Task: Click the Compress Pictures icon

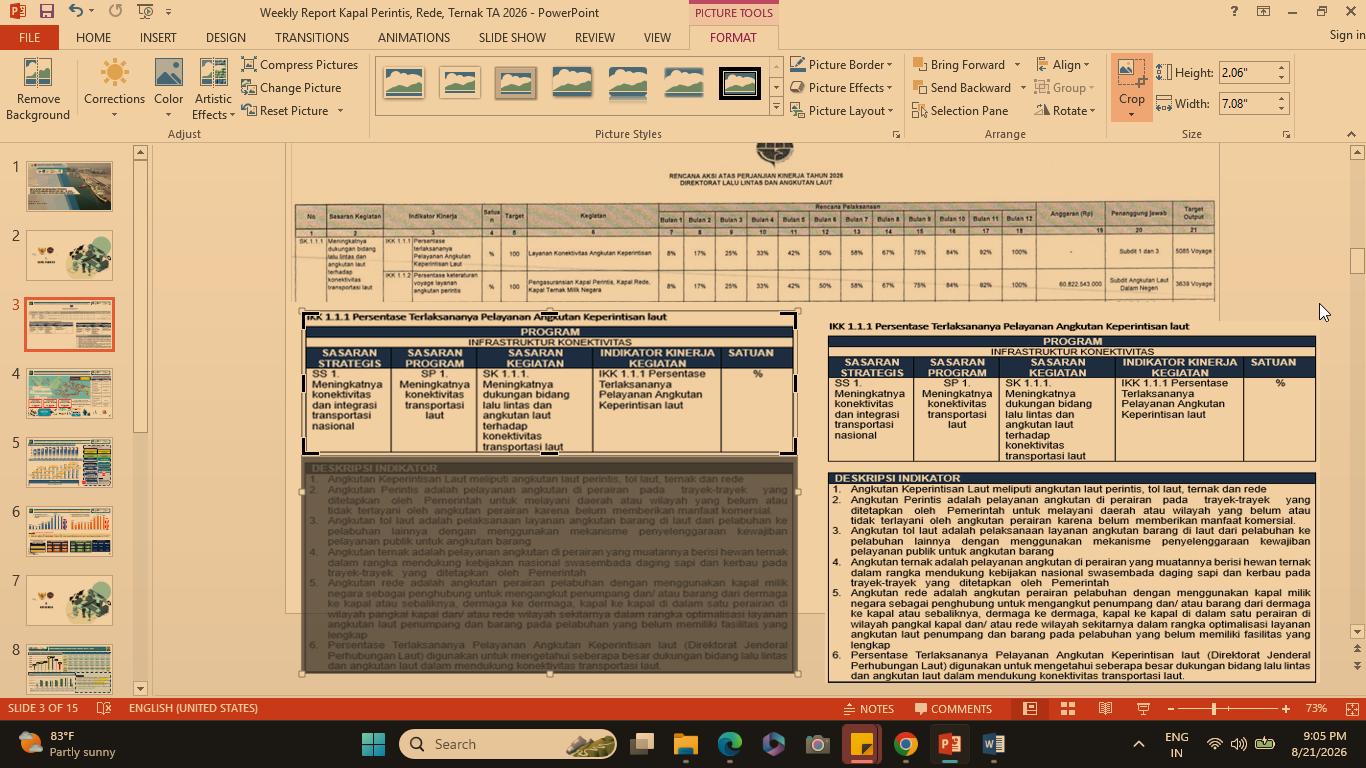Action: click(x=249, y=64)
